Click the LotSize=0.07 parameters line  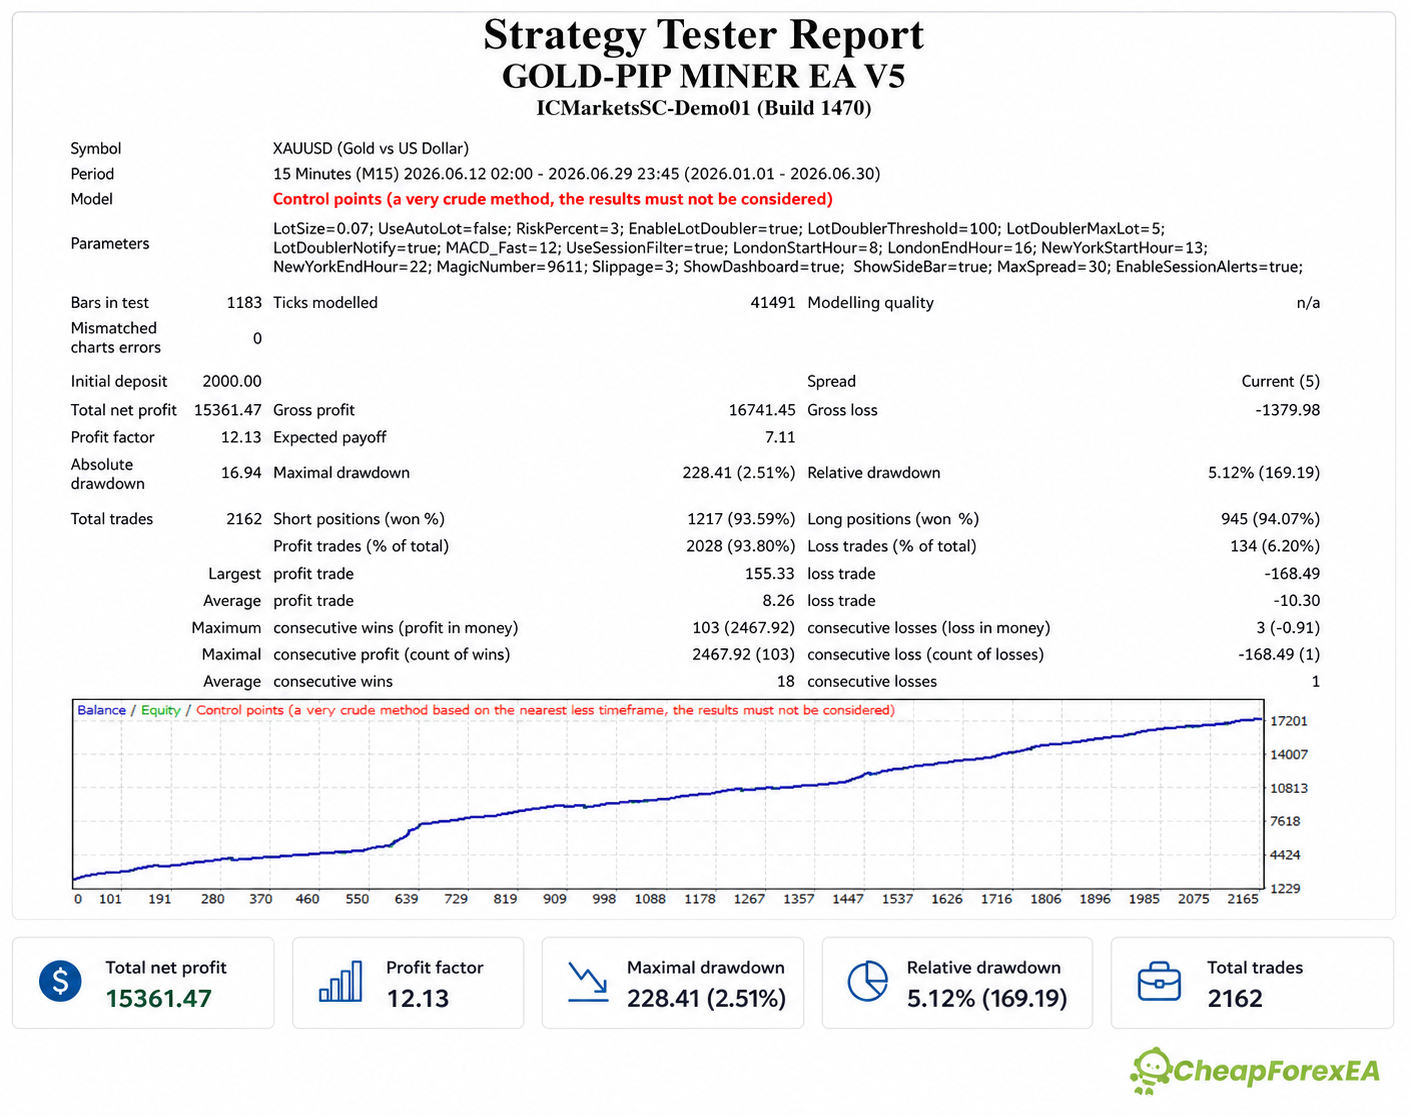719,229
